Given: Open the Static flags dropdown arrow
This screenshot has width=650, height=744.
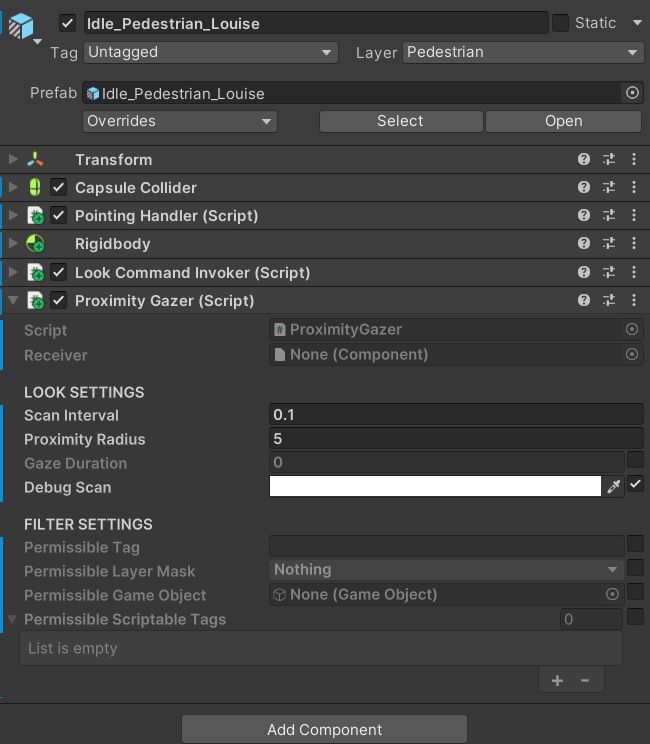Looking at the screenshot, I should click(x=637, y=23).
